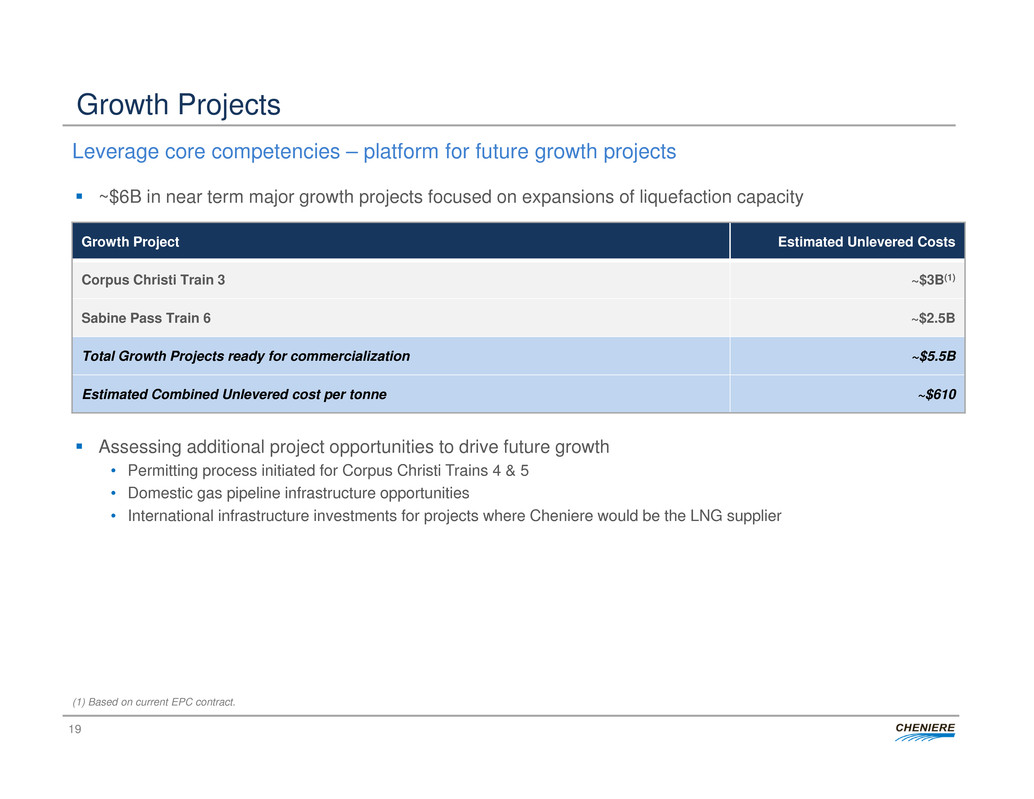This screenshot has height=799, width=1034.
Task: Click the "~$6B in near term" bullet
Action: (450, 197)
